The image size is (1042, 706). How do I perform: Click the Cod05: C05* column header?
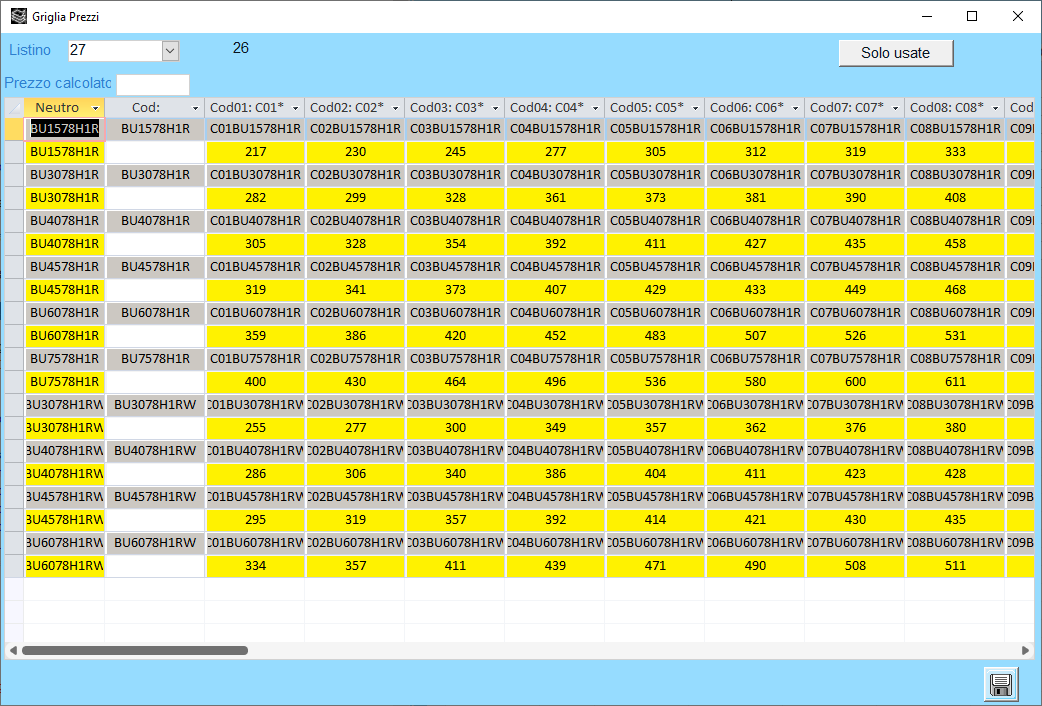pyautogui.click(x=655, y=108)
